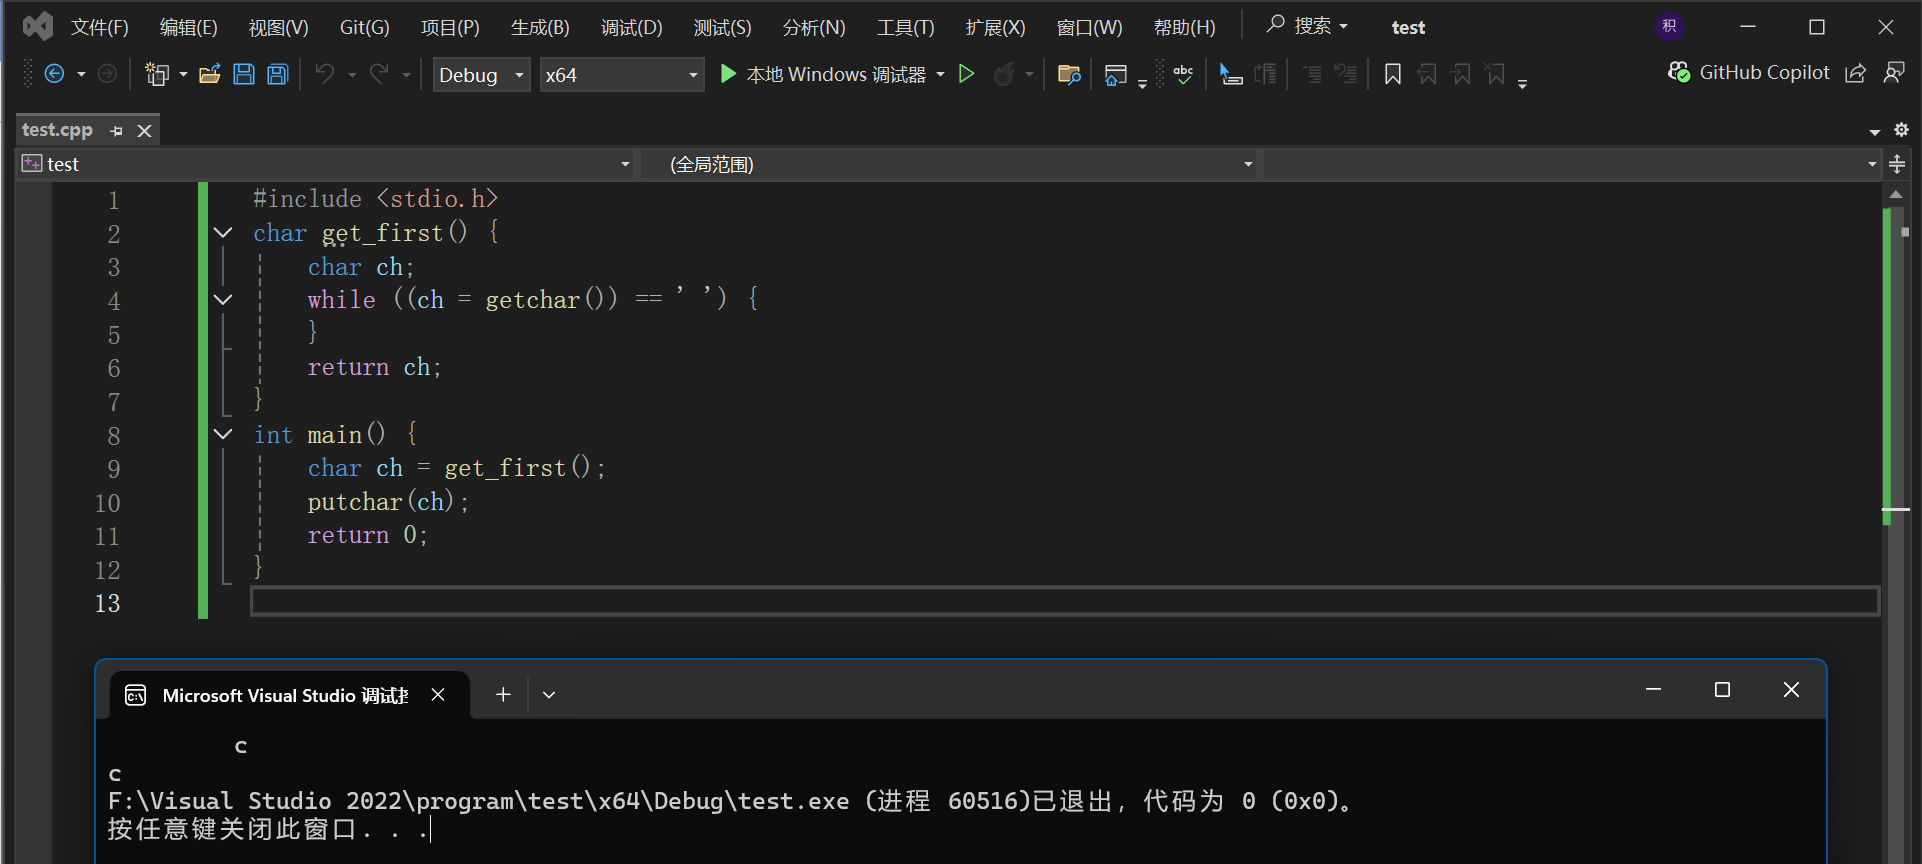This screenshot has width=1922, height=864.
Task: Open the test project scope dropdown
Action: click(326, 164)
